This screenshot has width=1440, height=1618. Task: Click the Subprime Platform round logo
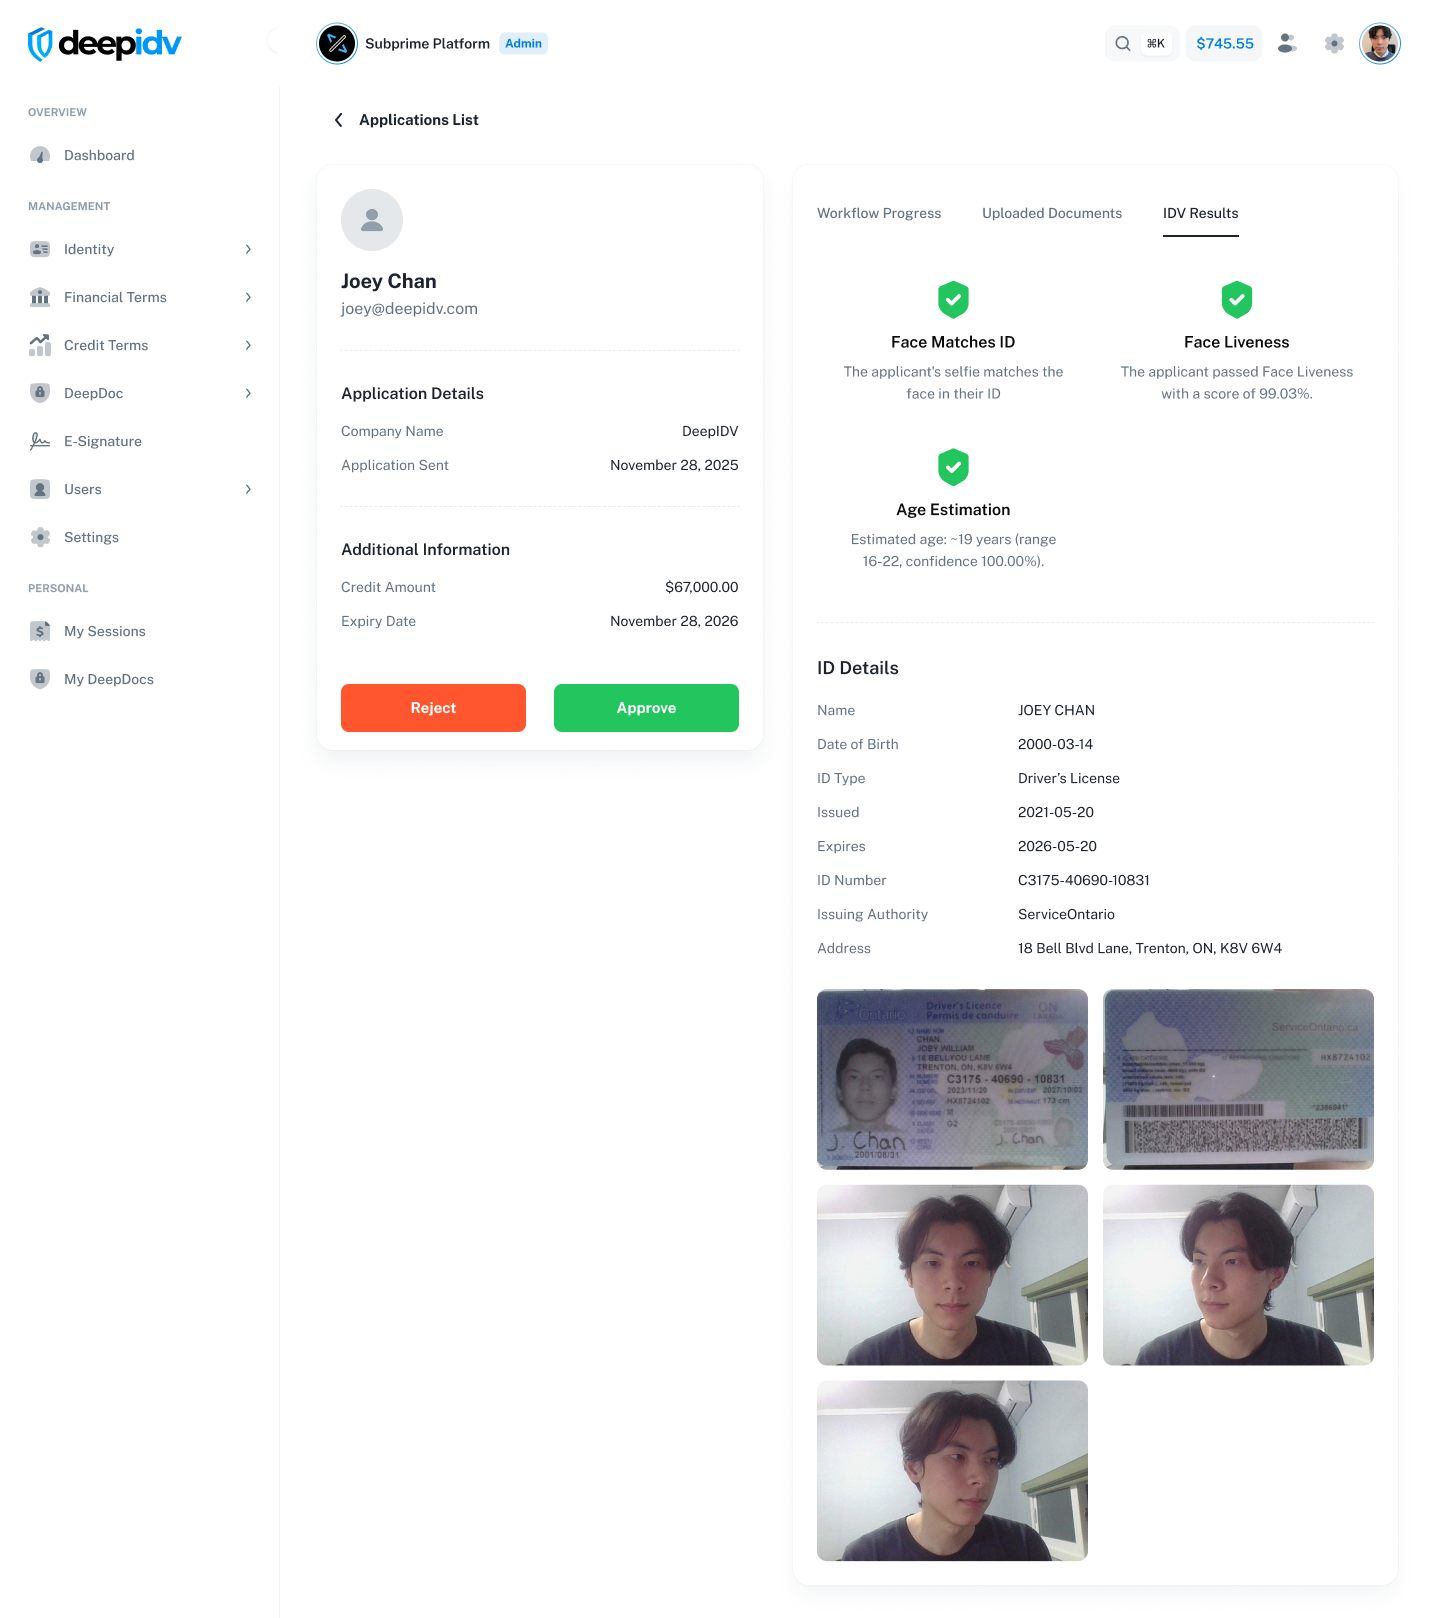[x=337, y=44]
